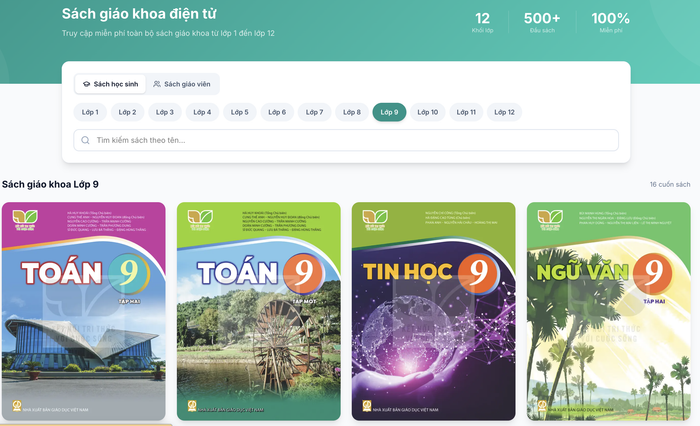The image size is (700, 426).
Task: Filter by Lớp 1 grade
Action: click(x=90, y=112)
